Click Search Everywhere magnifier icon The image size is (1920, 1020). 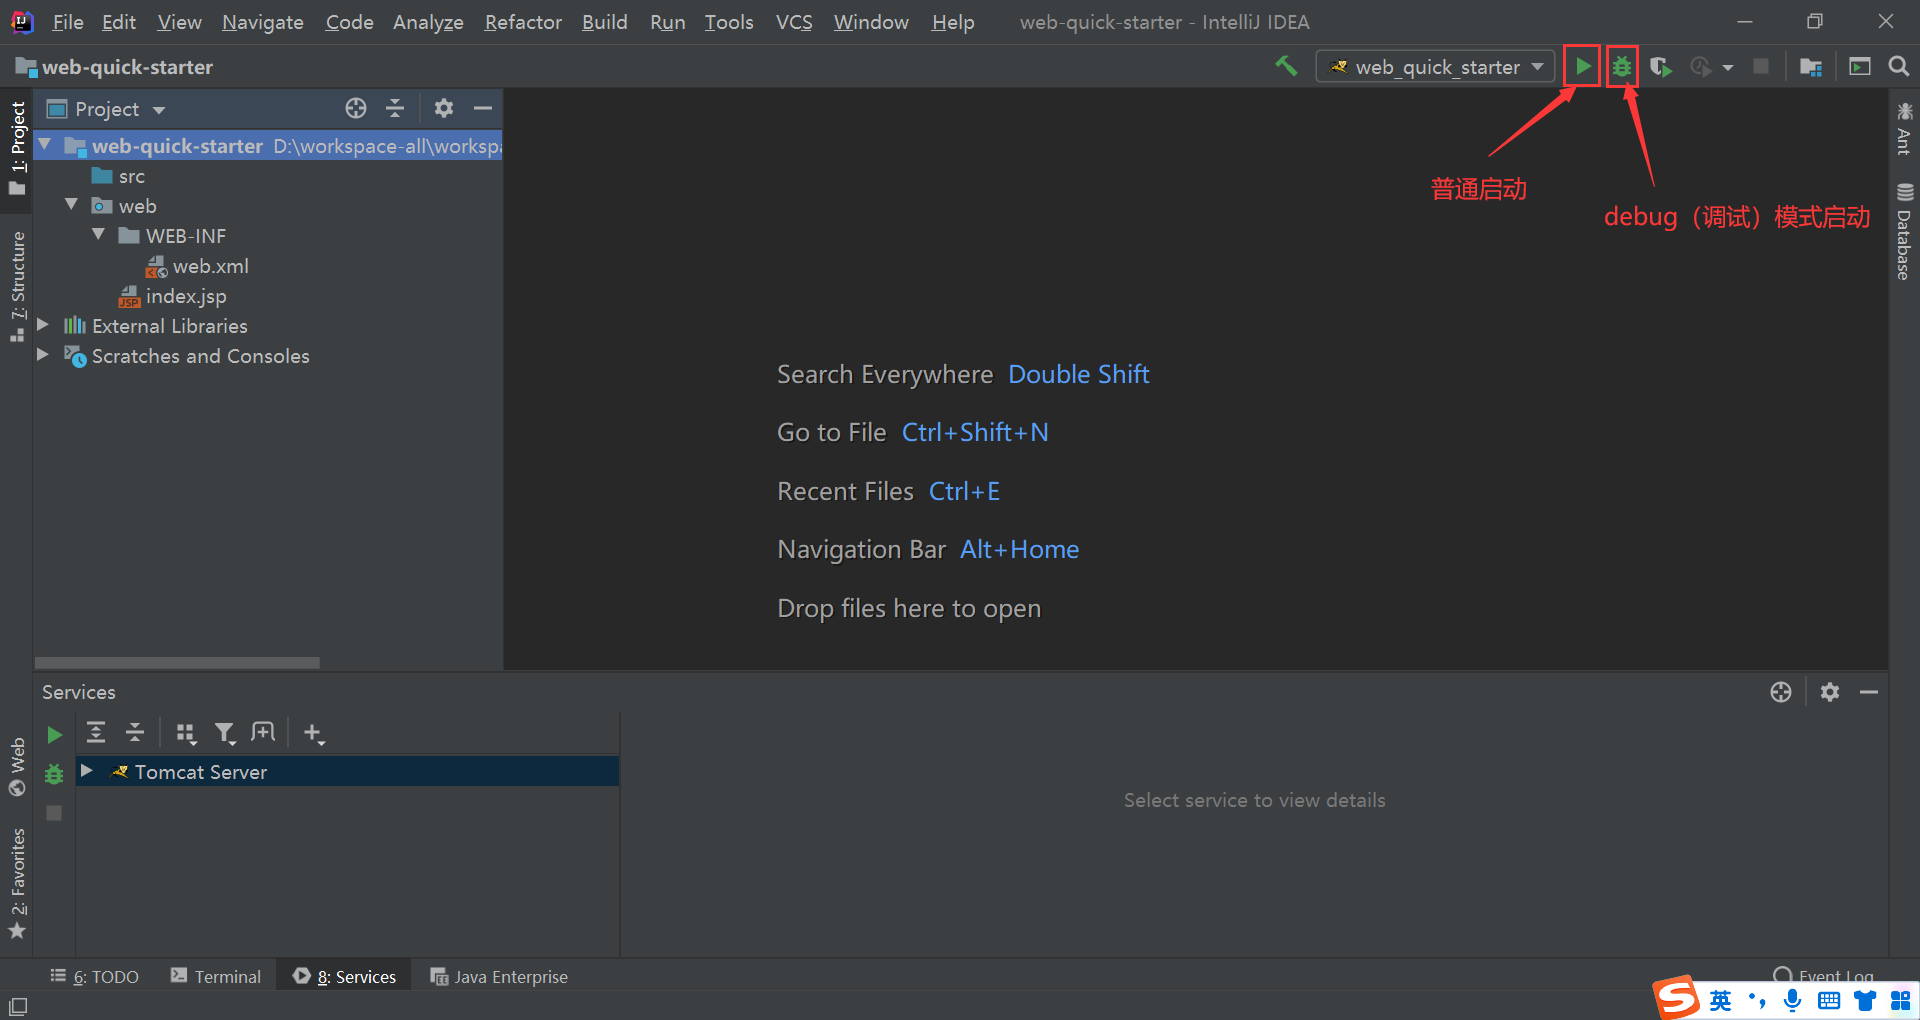tap(1898, 66)
